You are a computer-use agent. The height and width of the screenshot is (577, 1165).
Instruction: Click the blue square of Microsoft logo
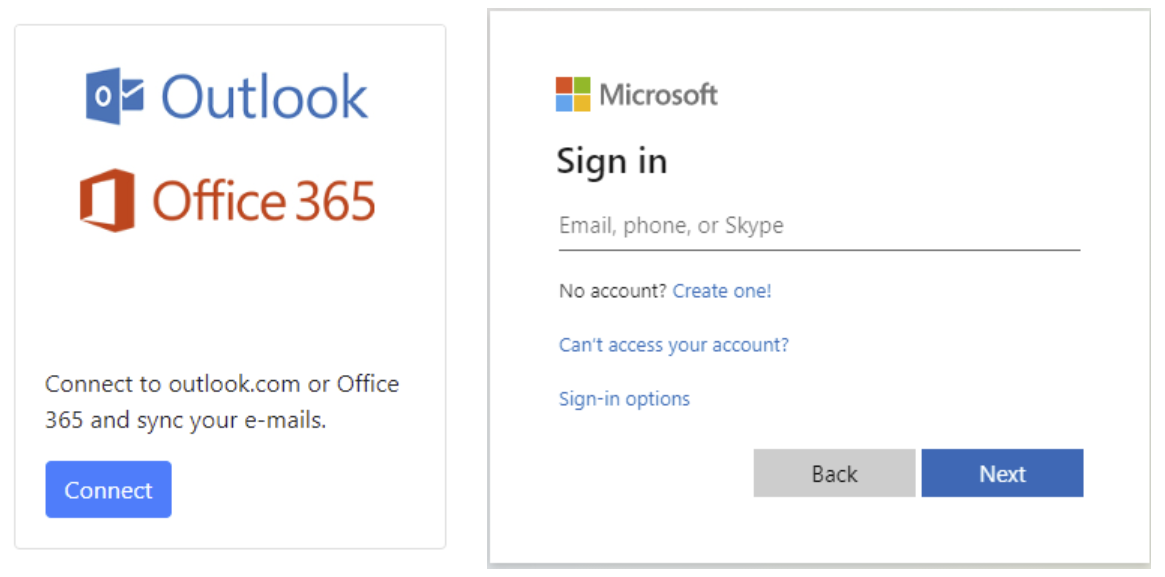pos(564,103)
